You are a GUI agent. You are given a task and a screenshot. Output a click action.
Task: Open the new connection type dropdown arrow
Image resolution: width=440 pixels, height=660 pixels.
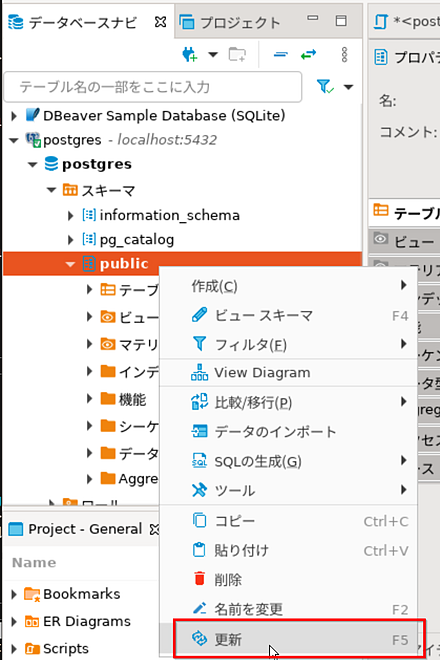point(213,54)
